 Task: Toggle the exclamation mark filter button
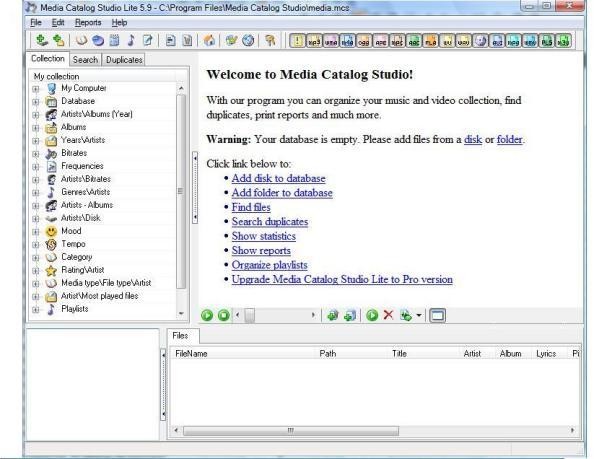(297, 41)
